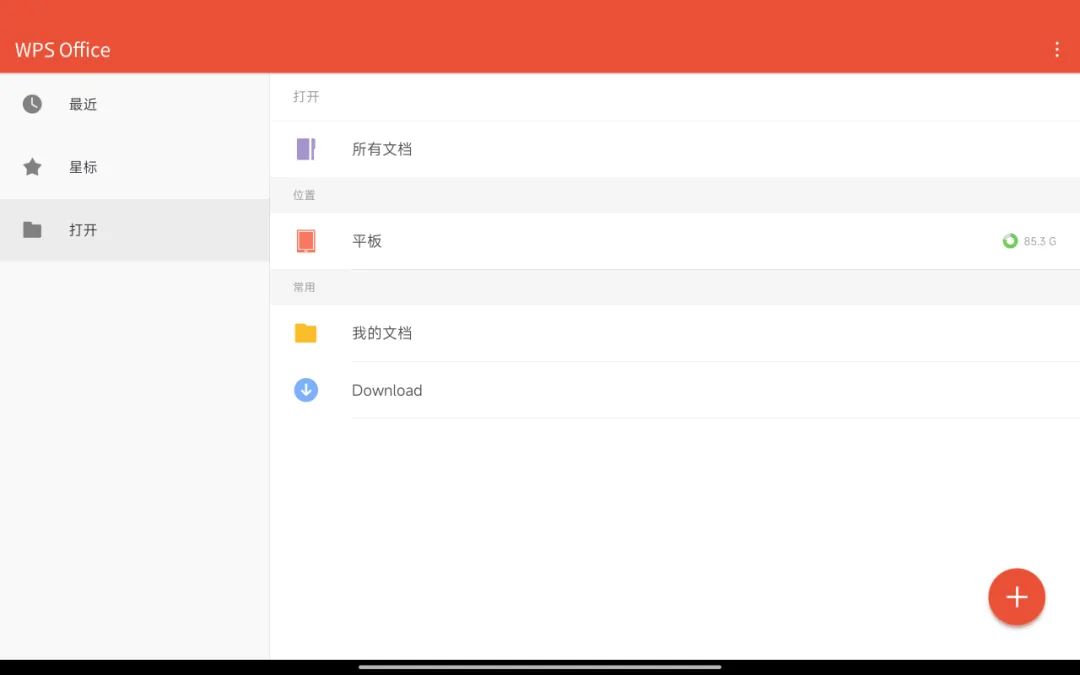The height and width of the screenshot is (675, 1080).
Task: Tap the purple 所有文档 notebook icon
Action: point(306,149)
